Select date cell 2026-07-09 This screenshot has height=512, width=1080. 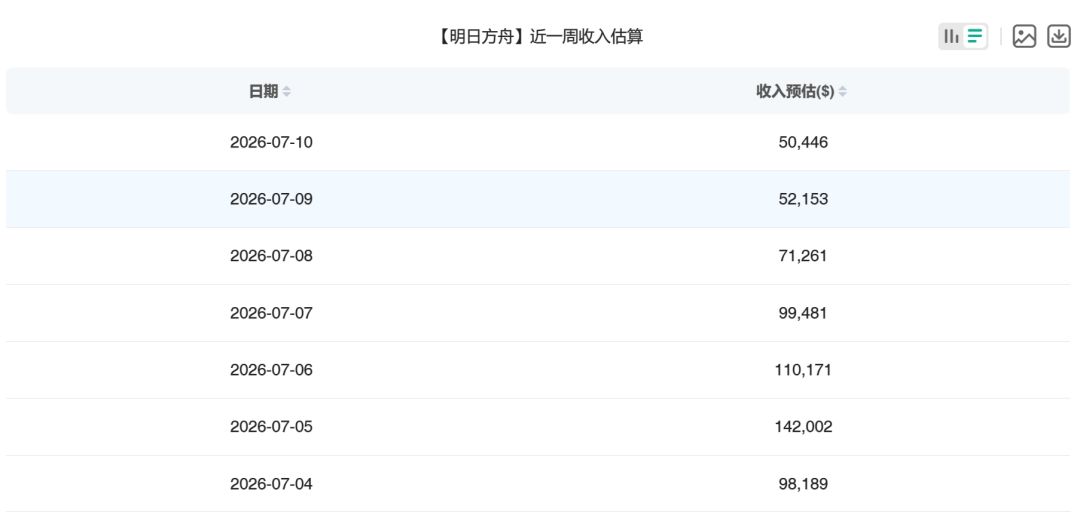[271, 199]
